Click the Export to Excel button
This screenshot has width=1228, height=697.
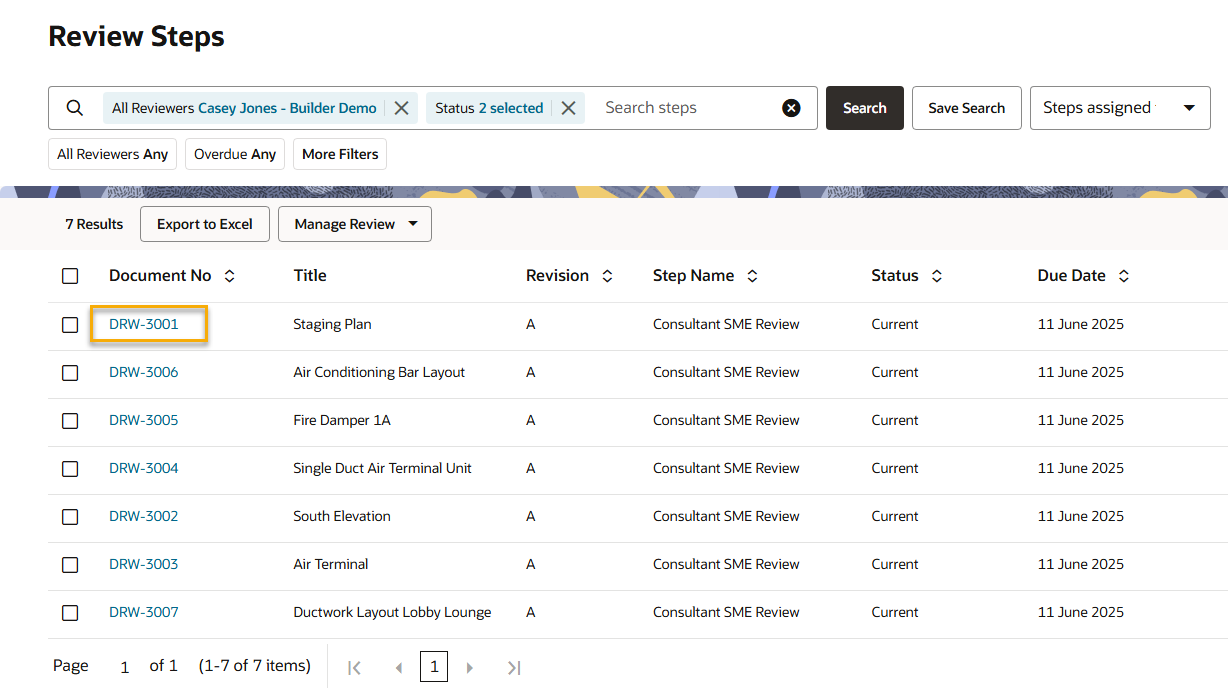coord(205,224)
